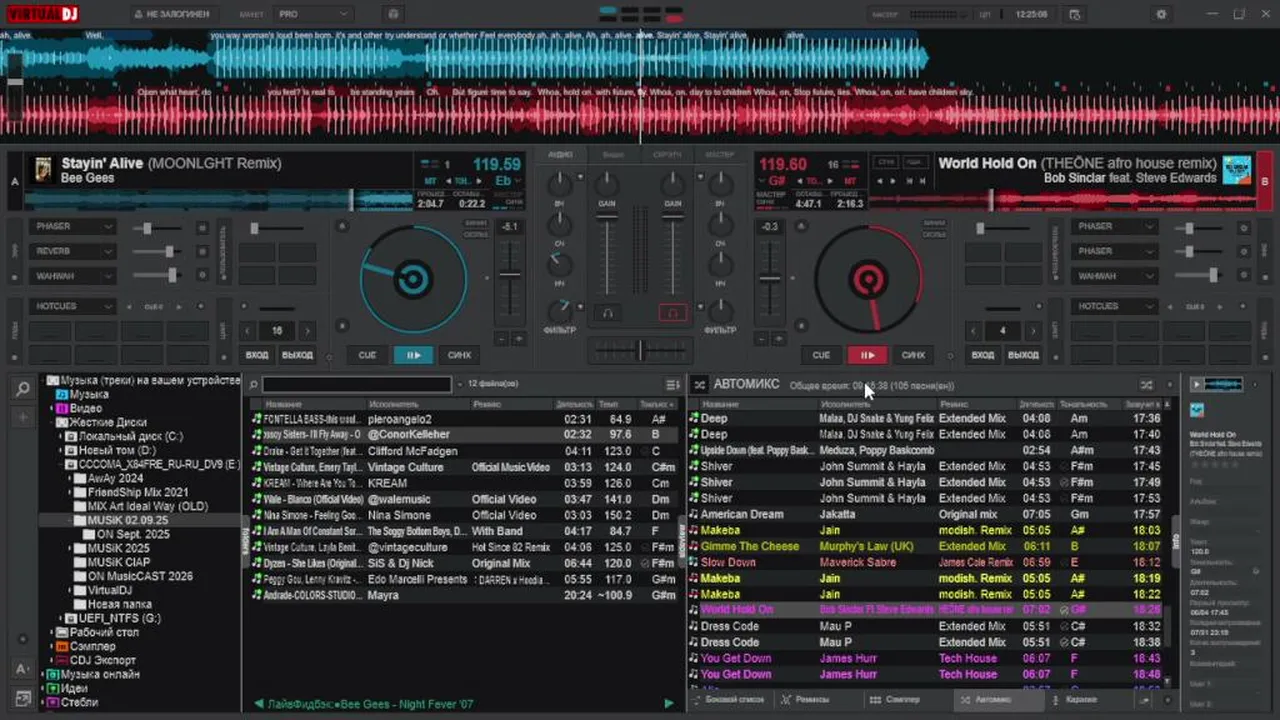Click the CUE button on Deck B

[x=821, y=355]
